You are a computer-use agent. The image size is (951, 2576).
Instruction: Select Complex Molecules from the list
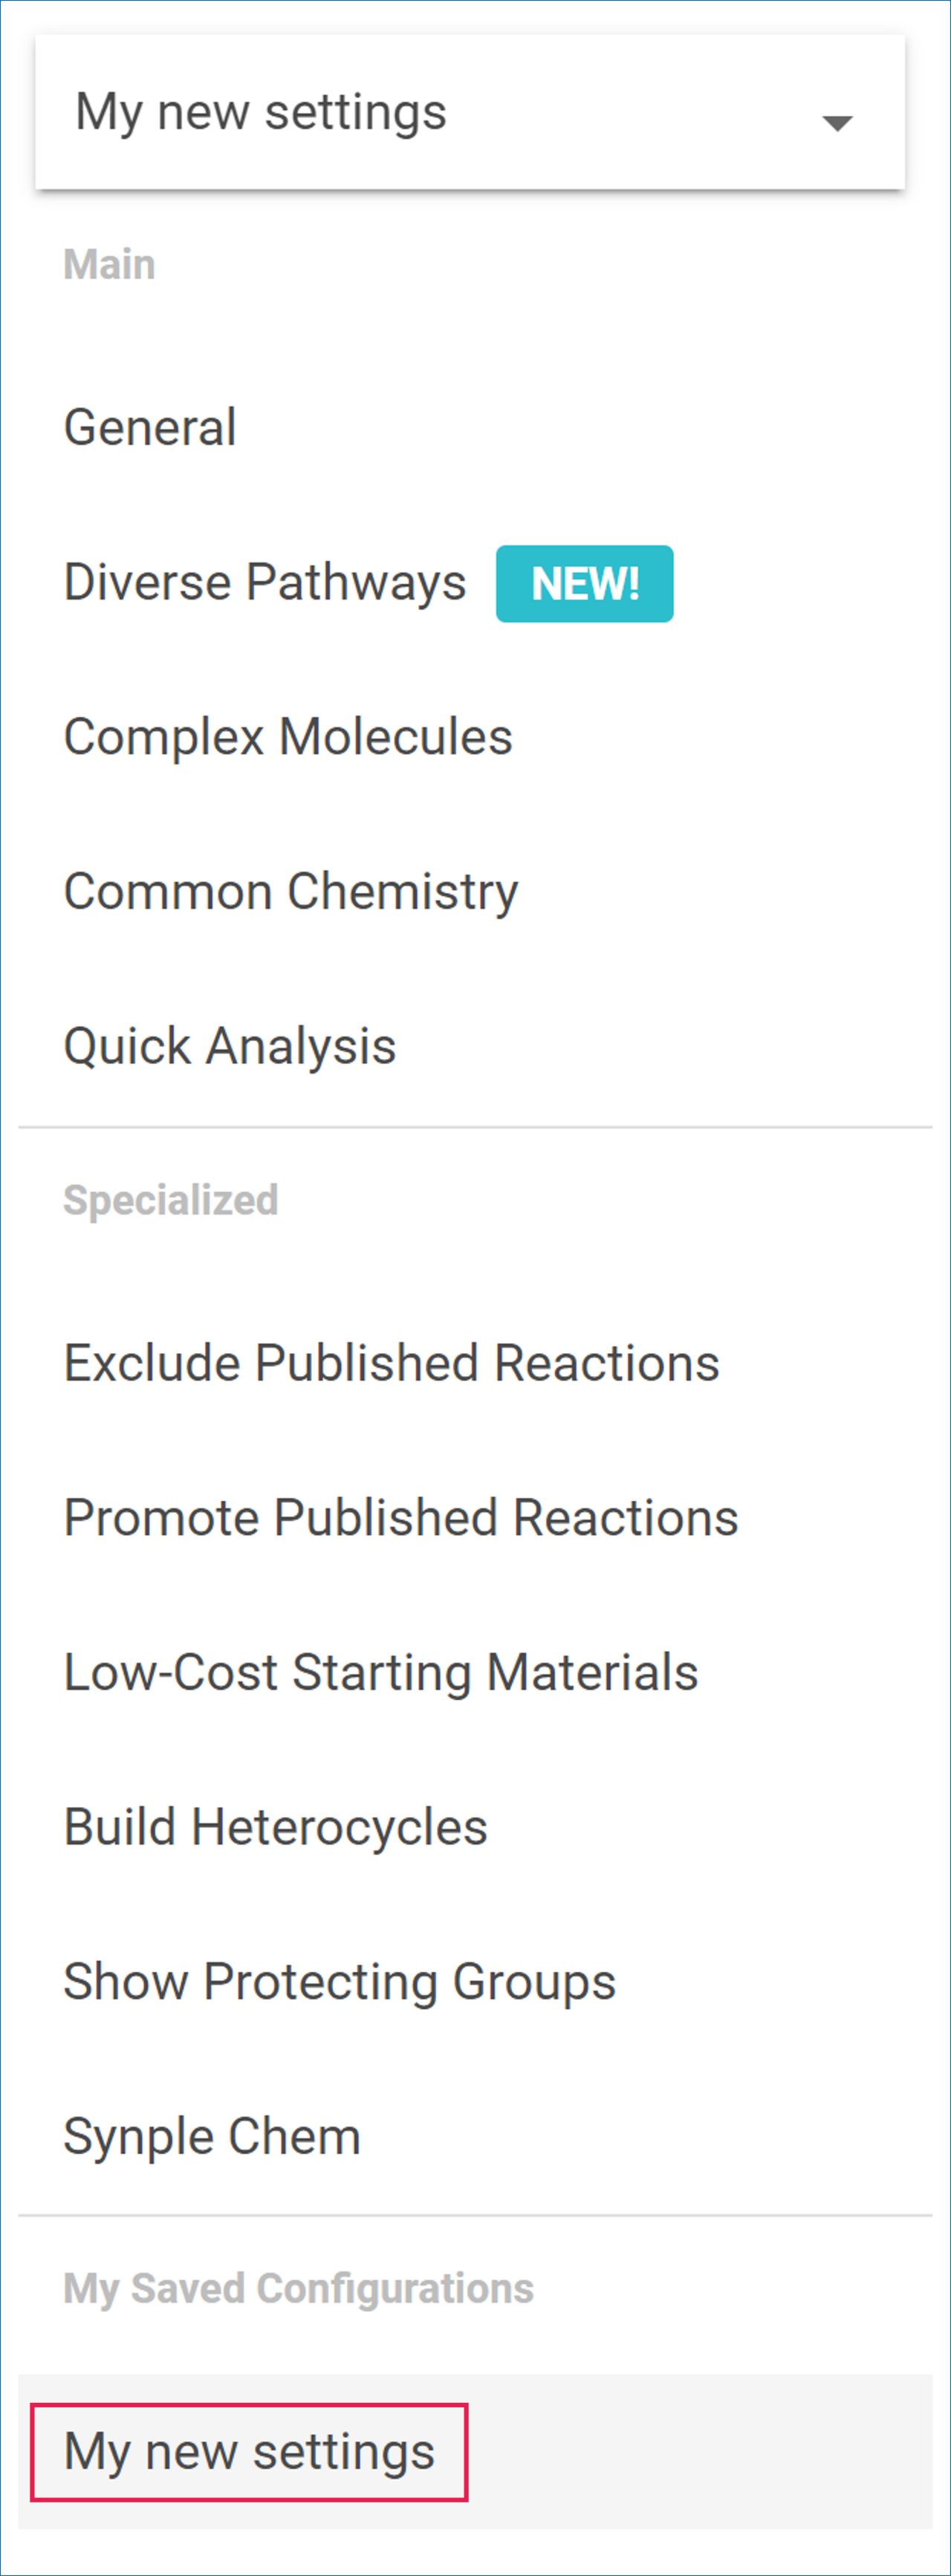[288, 737]
